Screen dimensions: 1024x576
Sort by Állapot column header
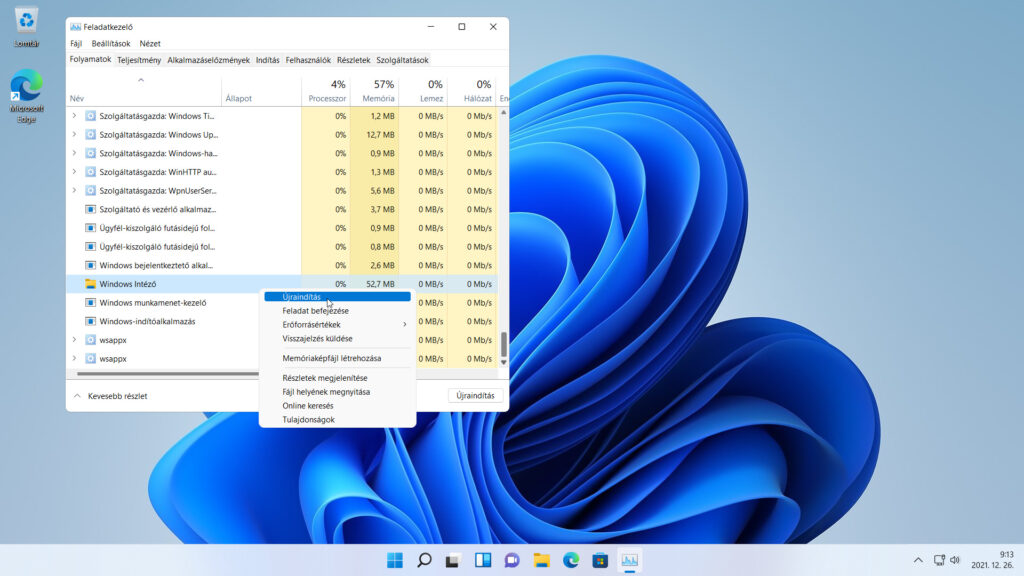261,91
